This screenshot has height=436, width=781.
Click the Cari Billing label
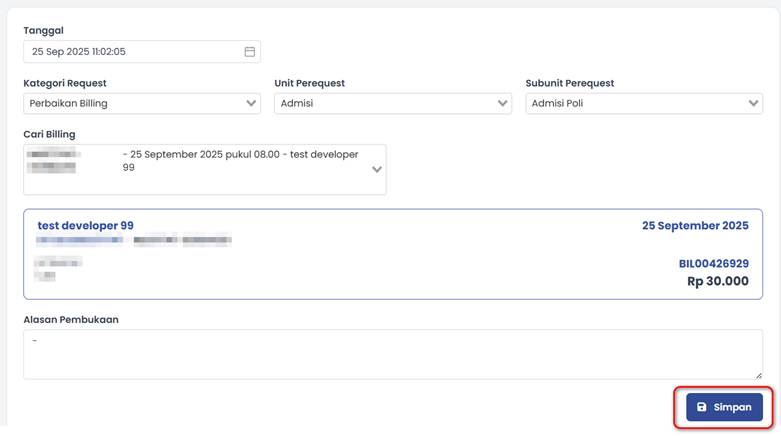click(49, 134)
